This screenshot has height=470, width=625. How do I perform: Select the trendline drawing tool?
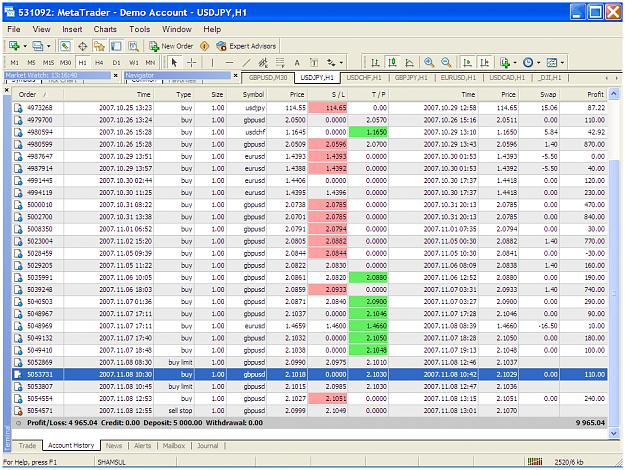click(246, 63)
